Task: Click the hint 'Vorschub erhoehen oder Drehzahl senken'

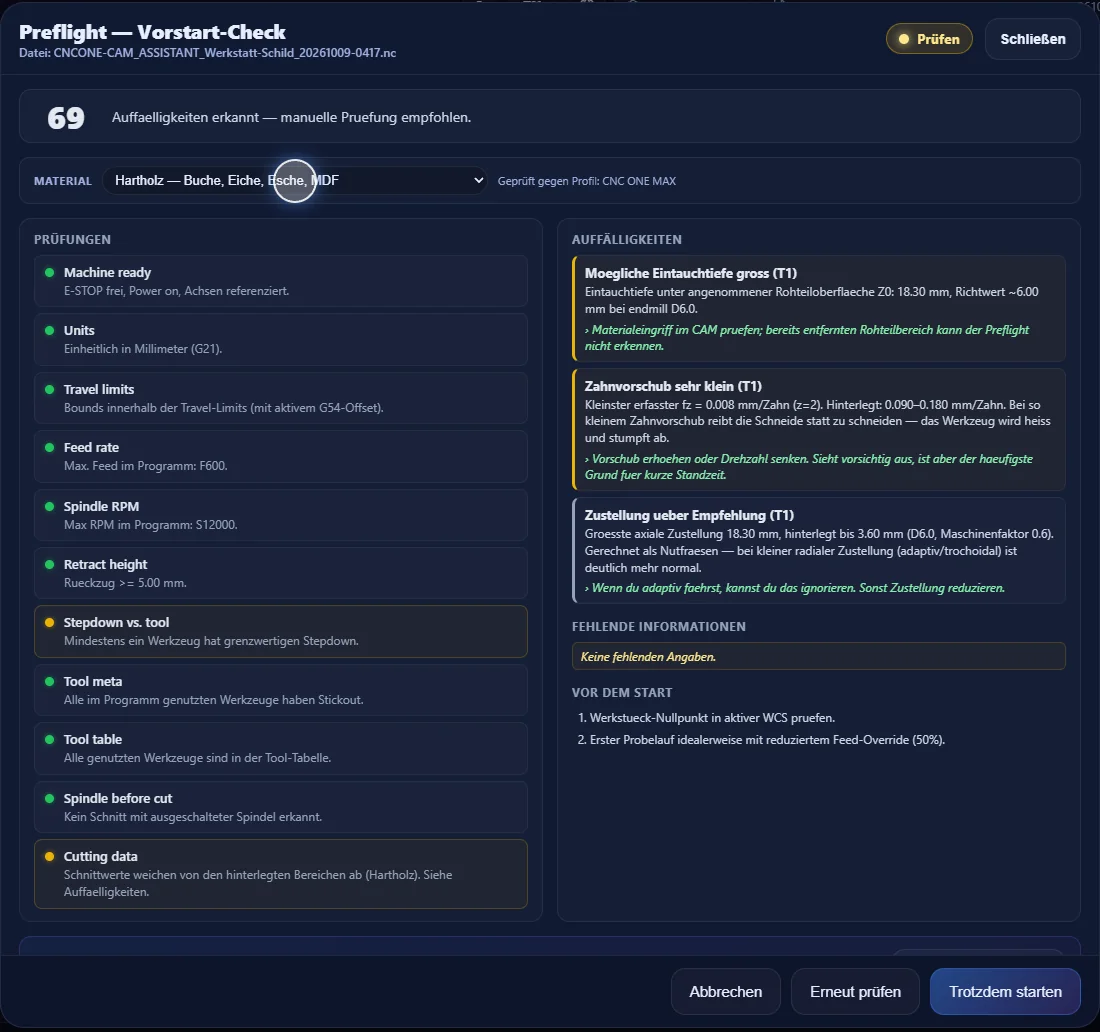Action: point(808,467)
